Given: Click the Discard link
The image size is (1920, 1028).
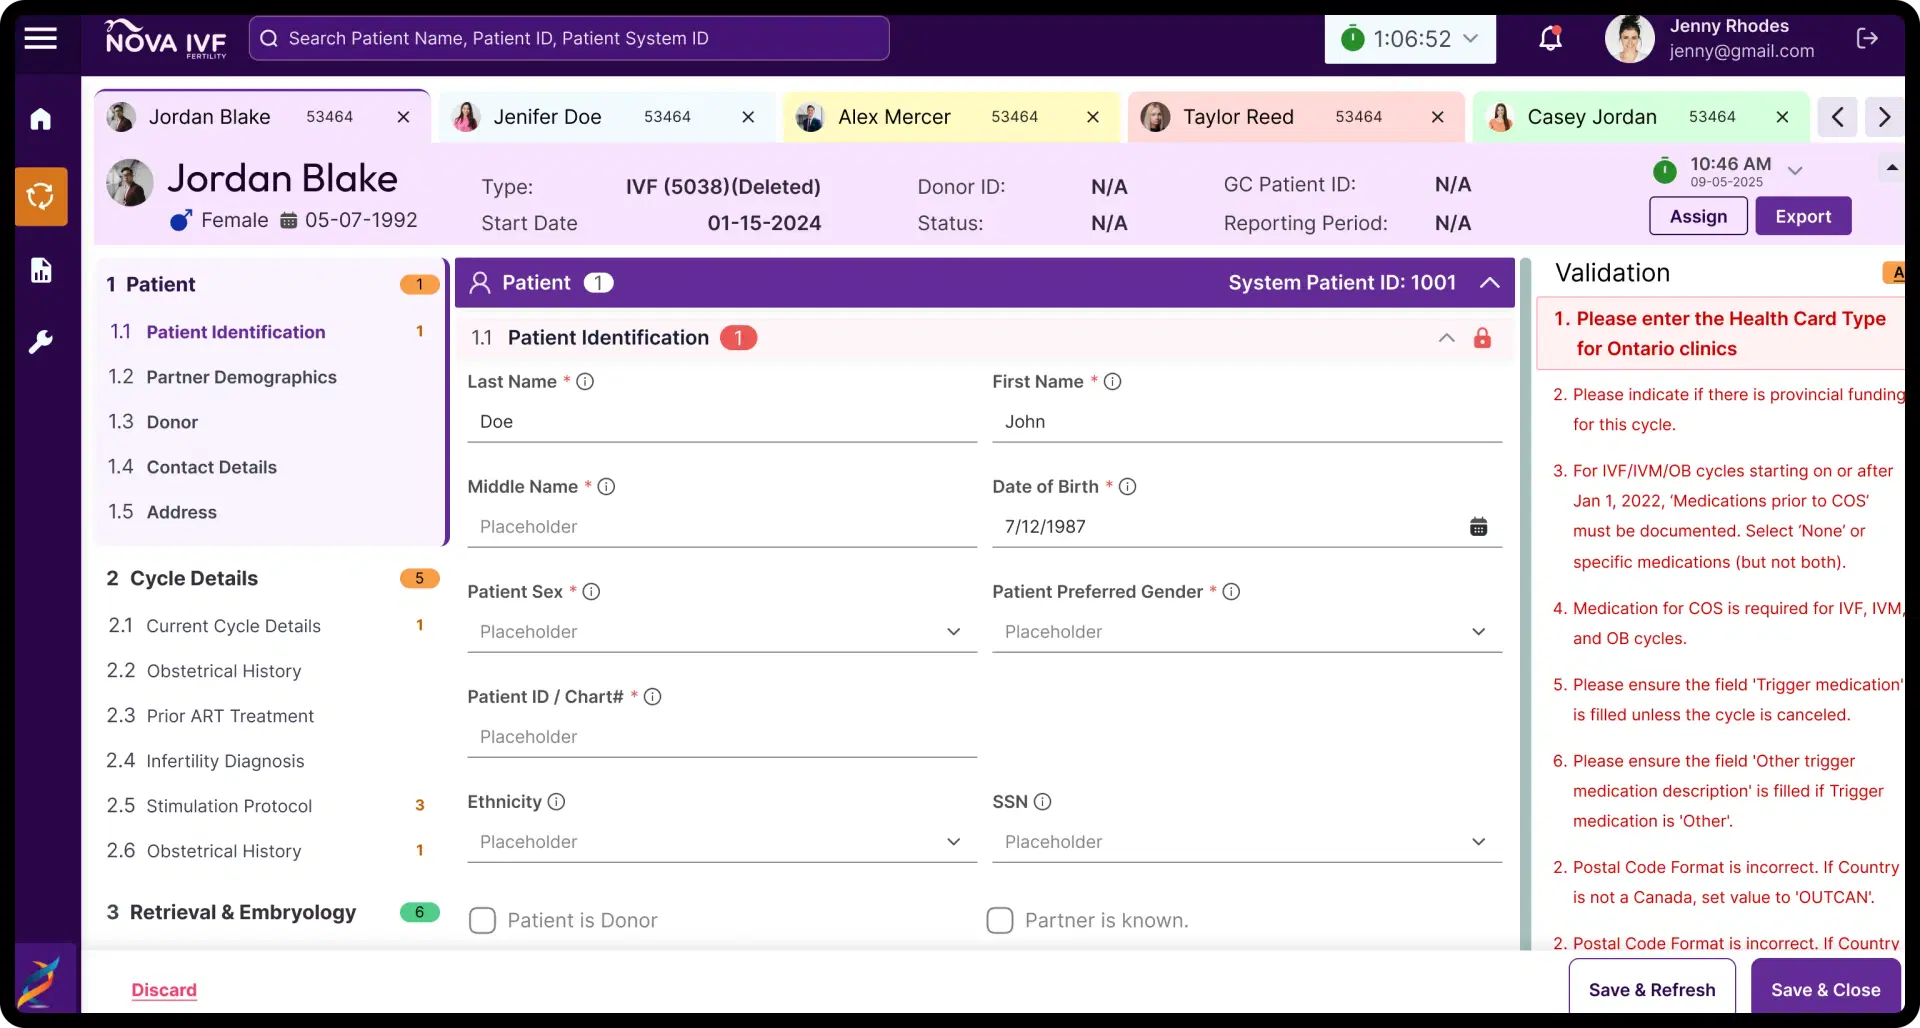Looking at the screenshot, I should pos(164,990).
